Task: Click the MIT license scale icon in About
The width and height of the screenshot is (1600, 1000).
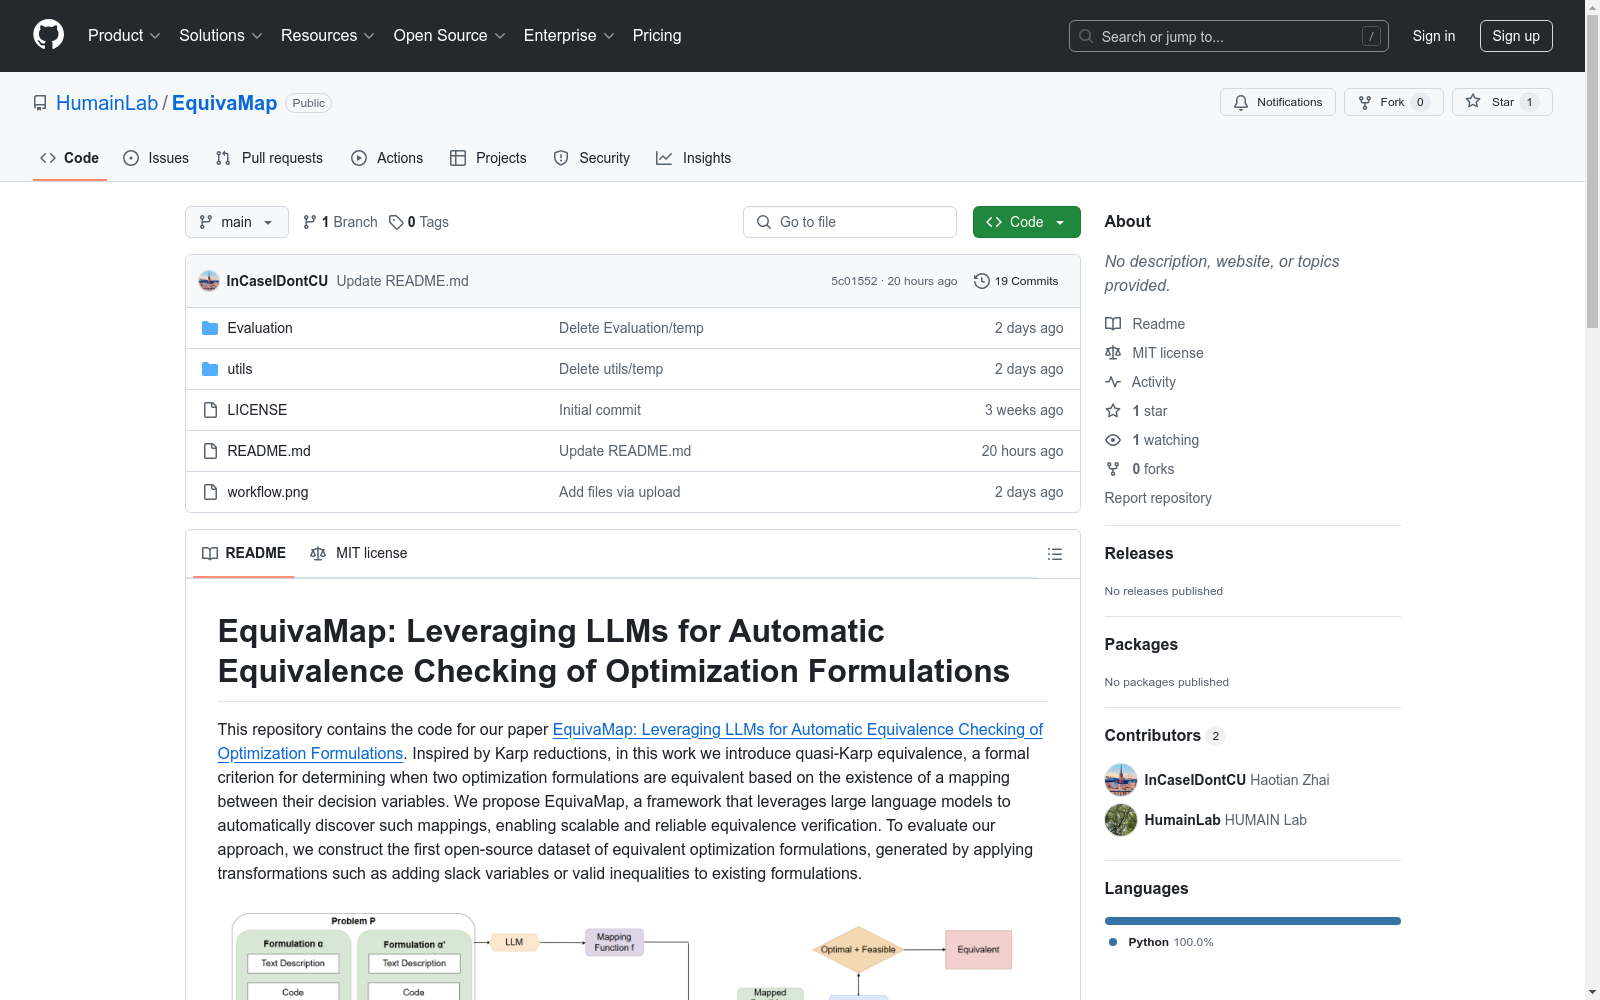Action: pyautogui.click(x=1113, y=353)
